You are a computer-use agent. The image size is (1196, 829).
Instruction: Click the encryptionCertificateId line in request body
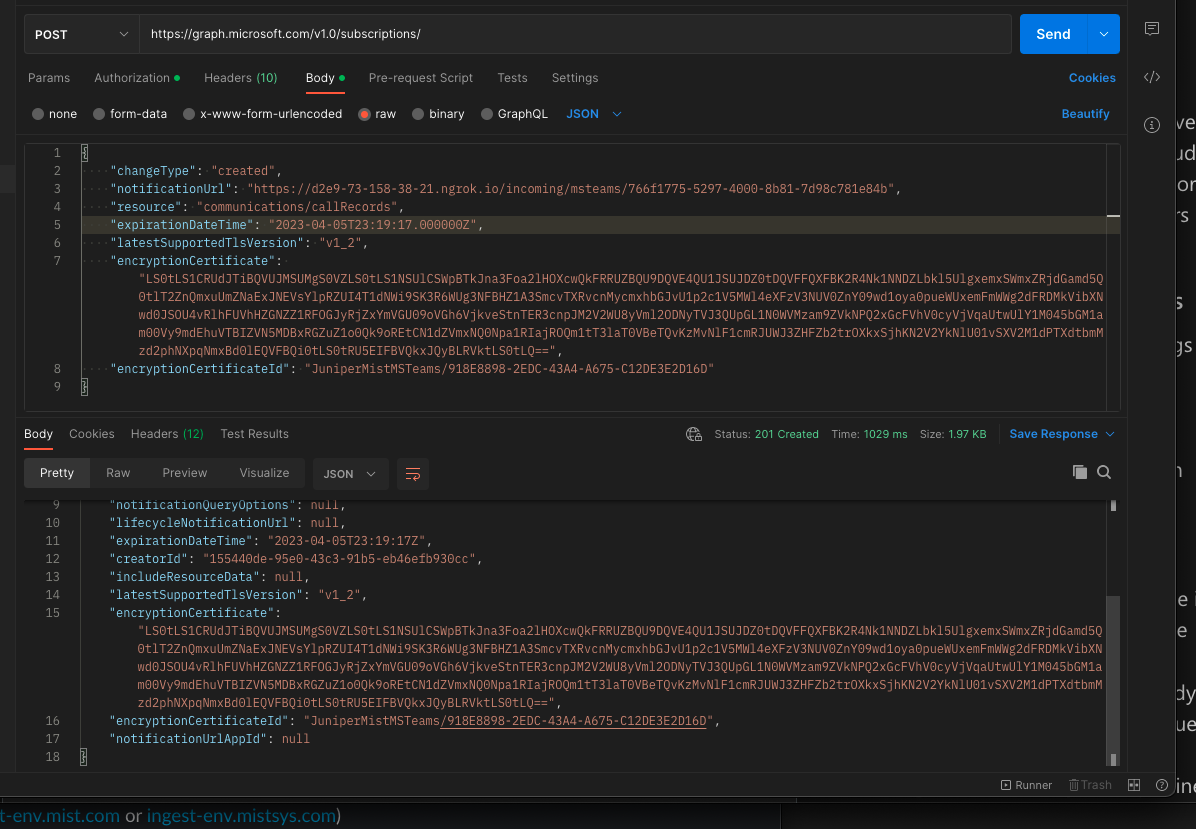coord(412,369)
